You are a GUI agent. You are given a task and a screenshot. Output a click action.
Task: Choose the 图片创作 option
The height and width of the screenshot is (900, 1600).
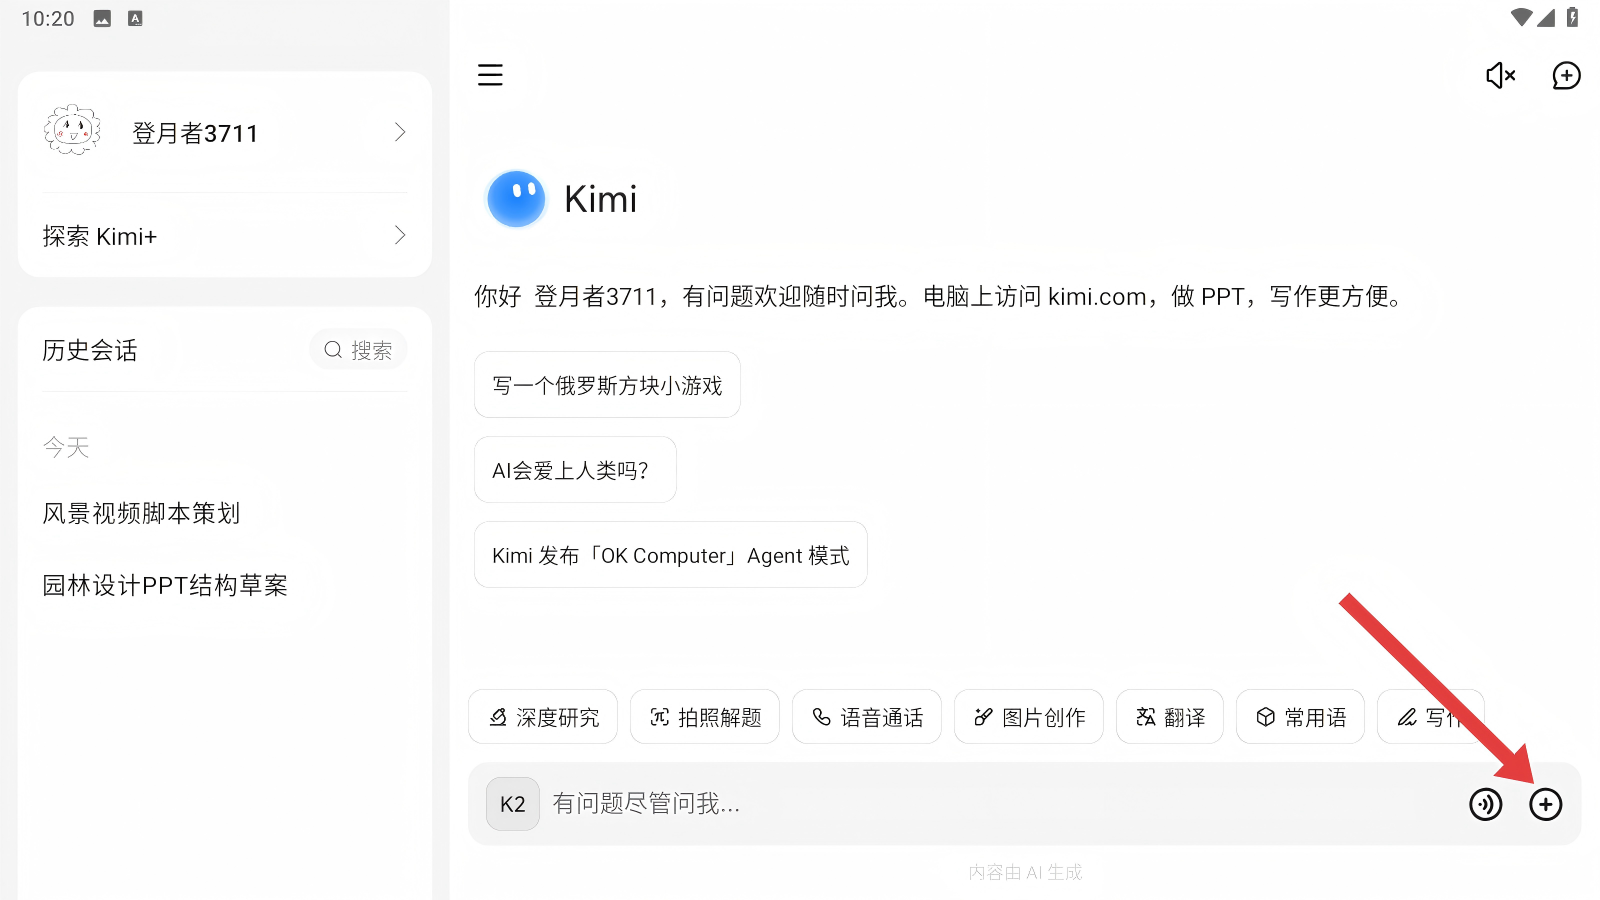tap(1029, 717)
